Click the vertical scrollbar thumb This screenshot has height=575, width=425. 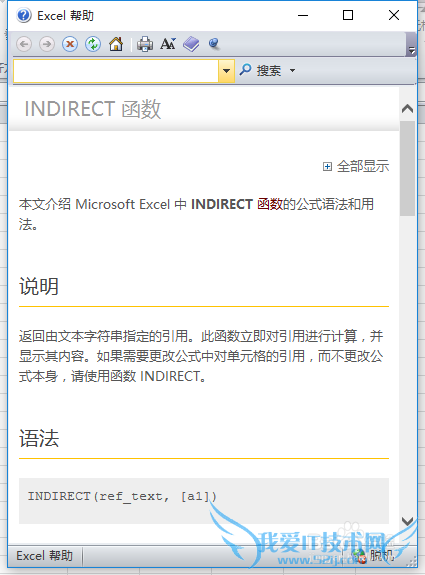tap(407, 169)
